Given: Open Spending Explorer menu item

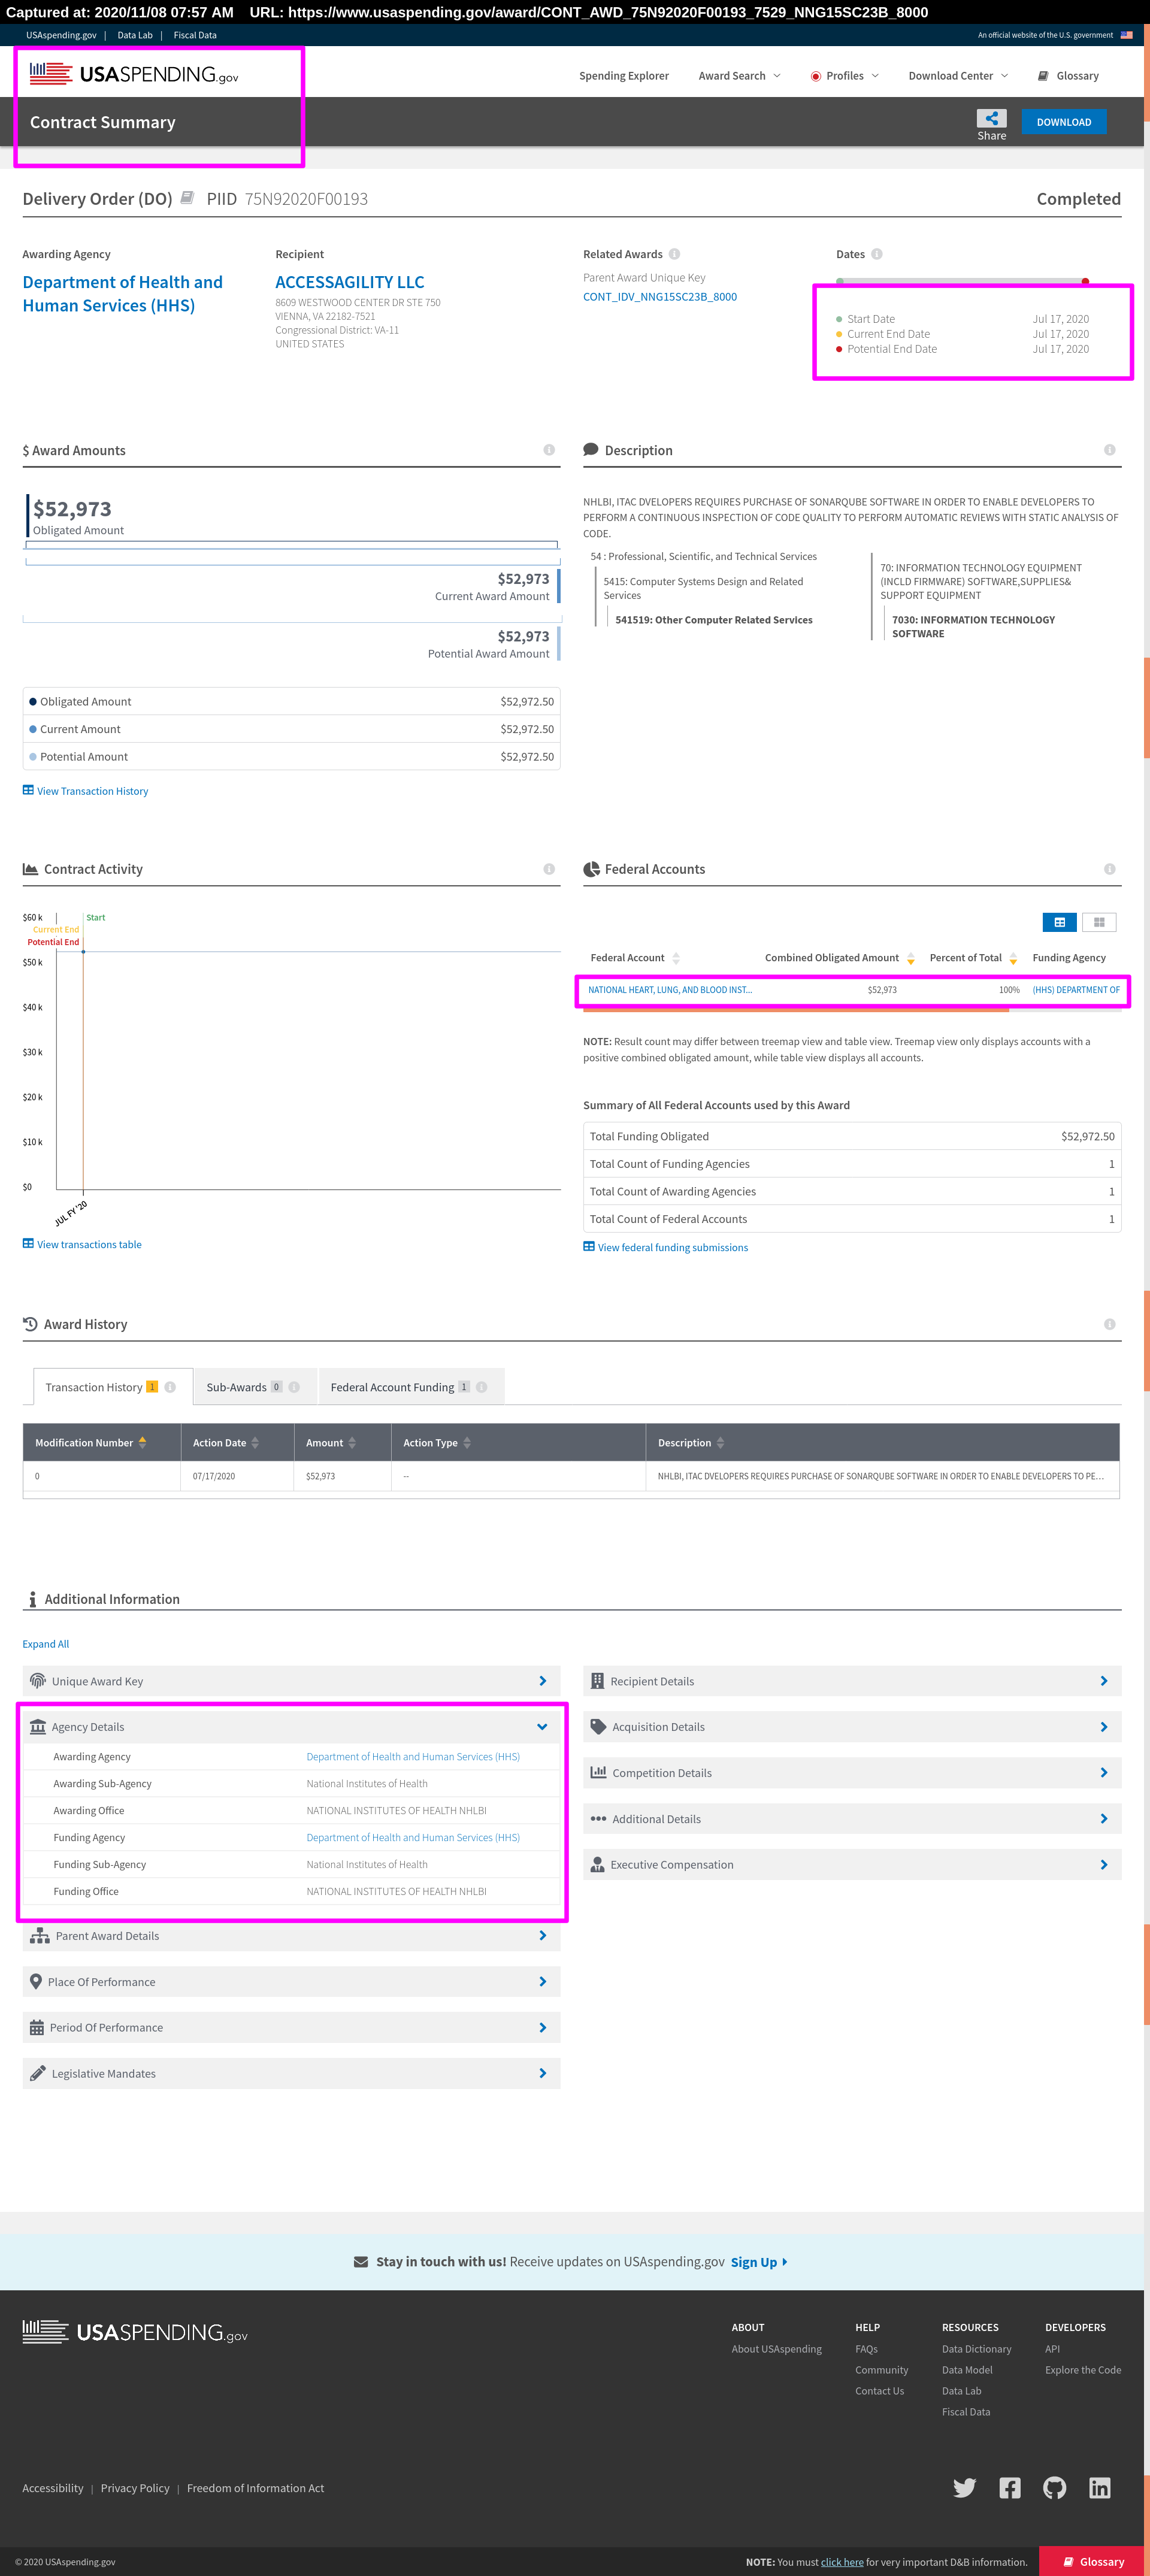Looking at the screenshot, I should [x=624, y=76].
